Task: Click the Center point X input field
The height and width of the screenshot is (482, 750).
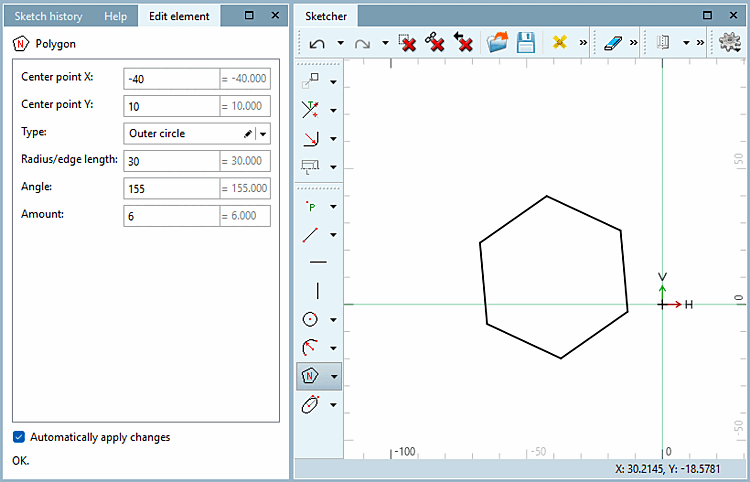Action: point(172,78)
